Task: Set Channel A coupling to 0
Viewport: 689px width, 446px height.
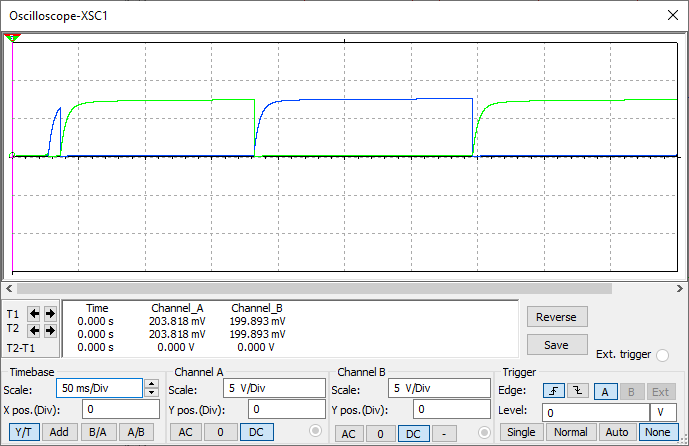Action: (221, 432)
